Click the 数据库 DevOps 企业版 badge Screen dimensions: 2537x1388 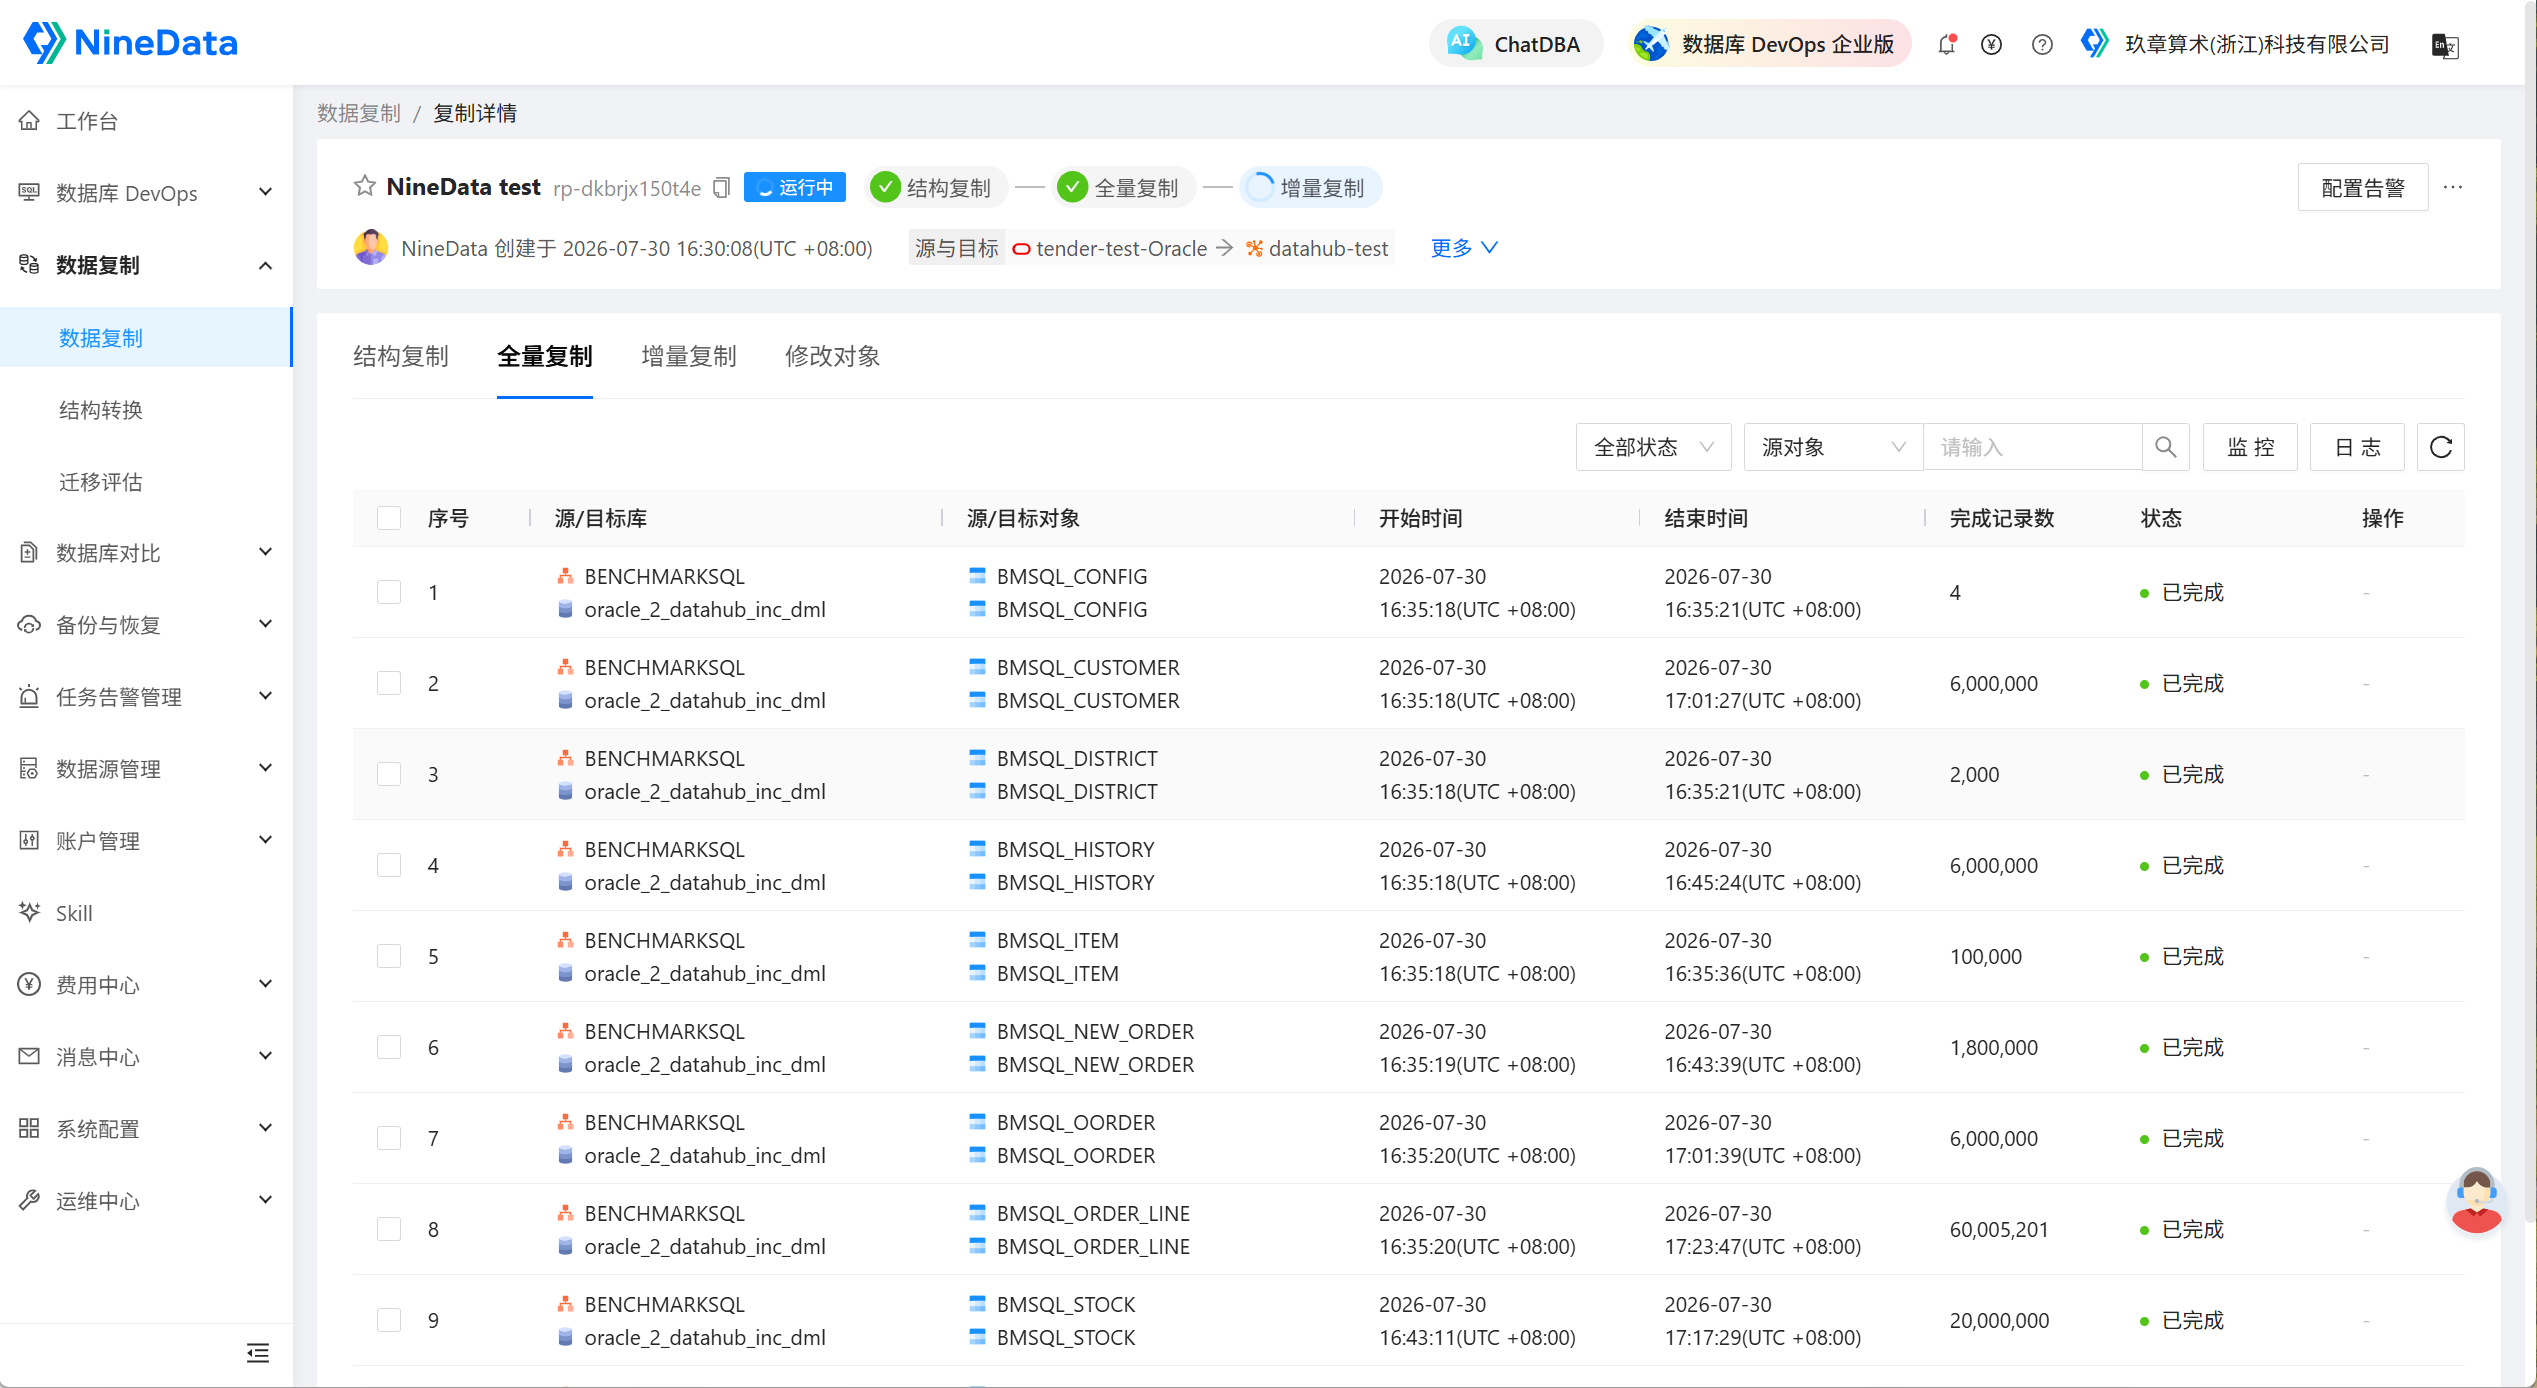(1769, 43)
